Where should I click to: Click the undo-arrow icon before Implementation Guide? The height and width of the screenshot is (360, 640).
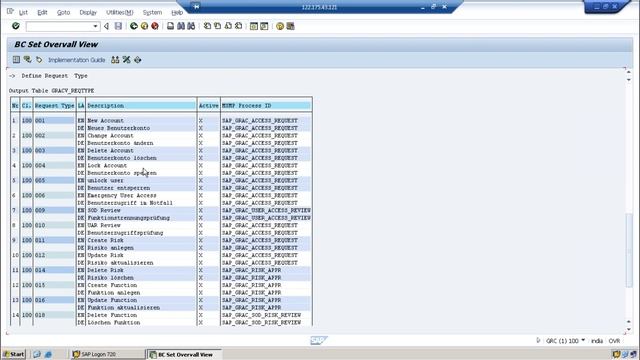tap(39, 60)
